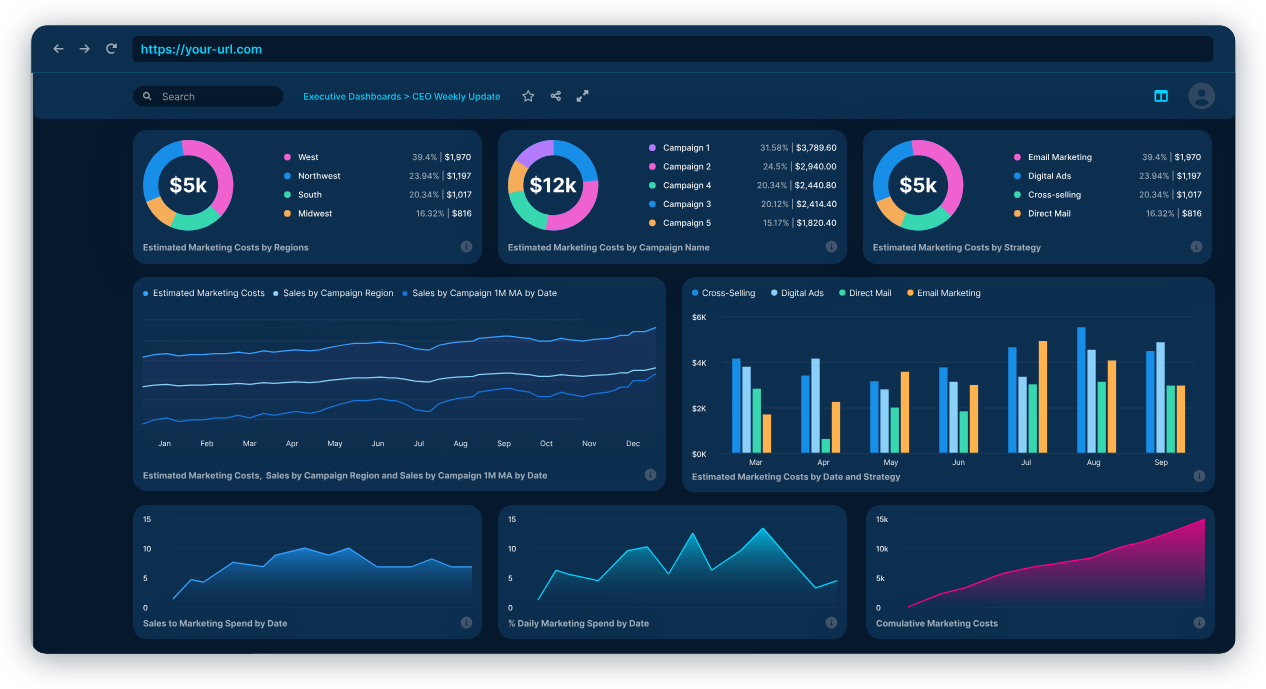This screenshot has width=1266, height=689.
Task: Select Campaign 5 legend entry
Action: coord(679,223)
